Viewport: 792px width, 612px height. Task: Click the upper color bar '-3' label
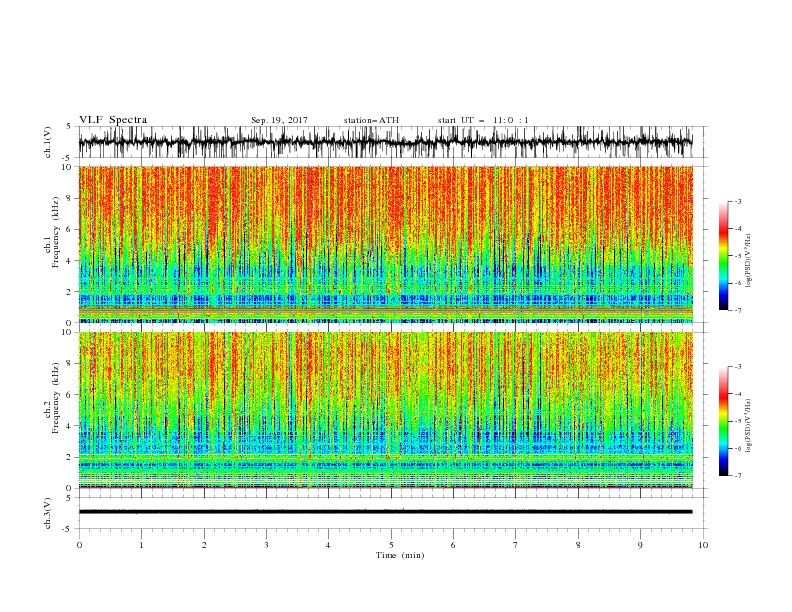pos(737,201)
